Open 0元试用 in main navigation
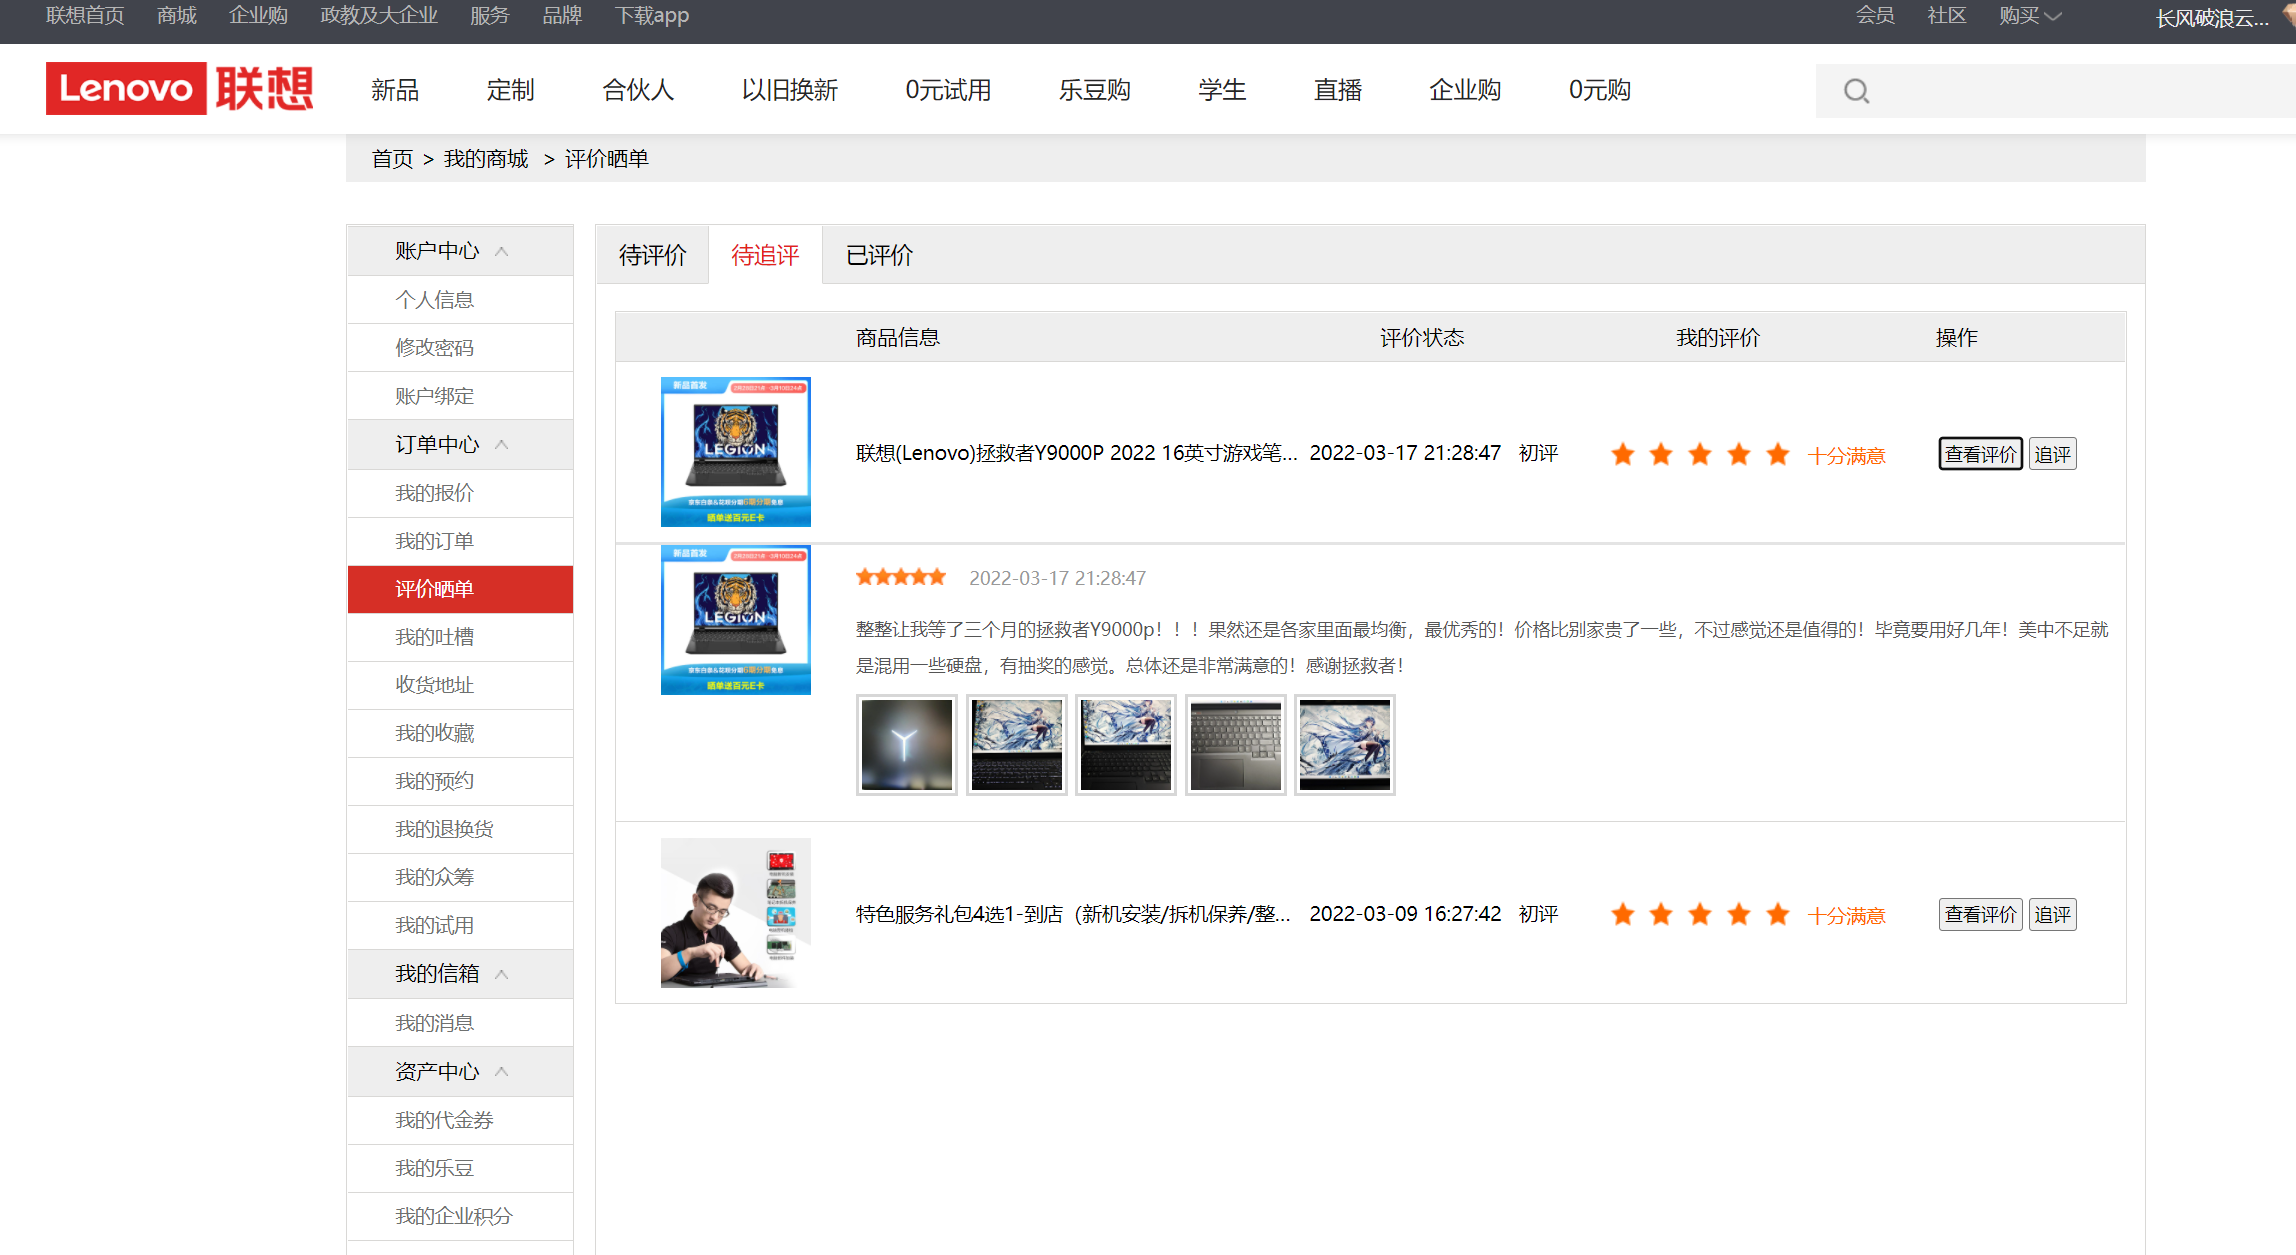 point(948,90)
